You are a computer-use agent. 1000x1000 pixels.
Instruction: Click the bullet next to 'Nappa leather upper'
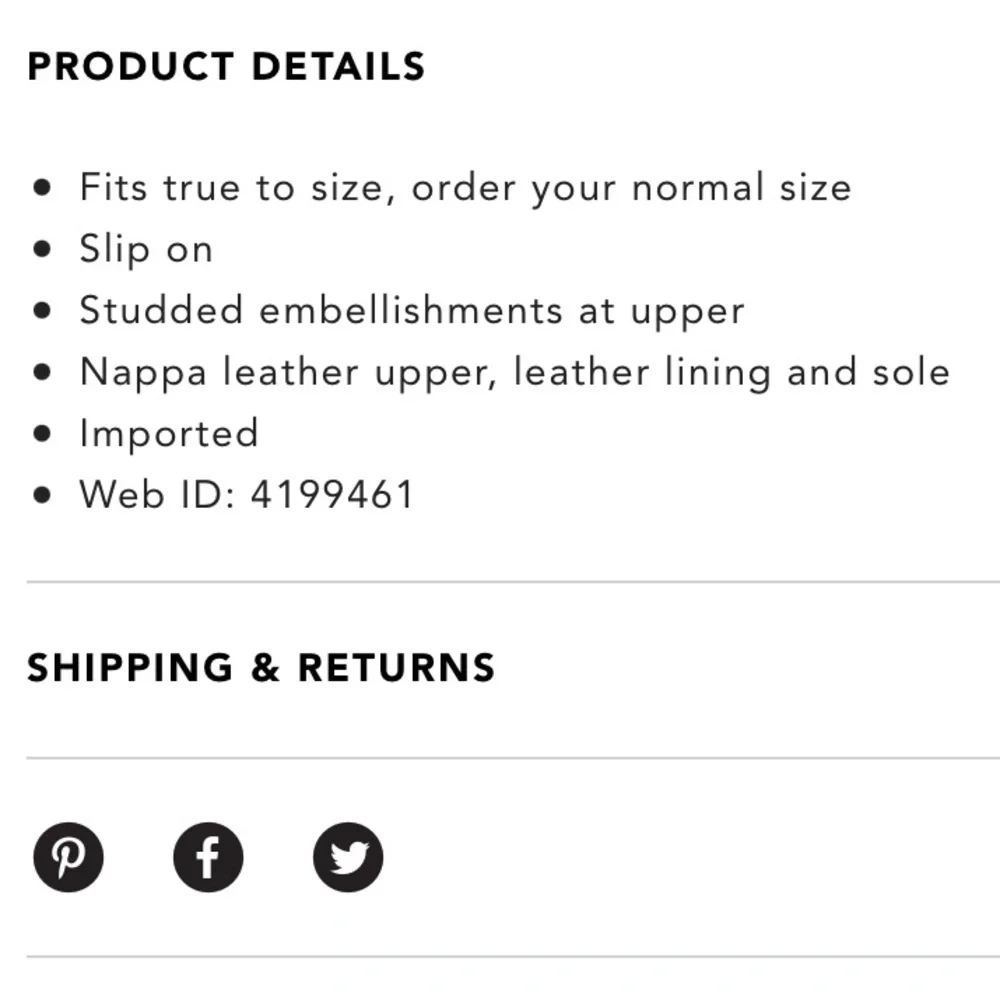[x=42, y=372]
